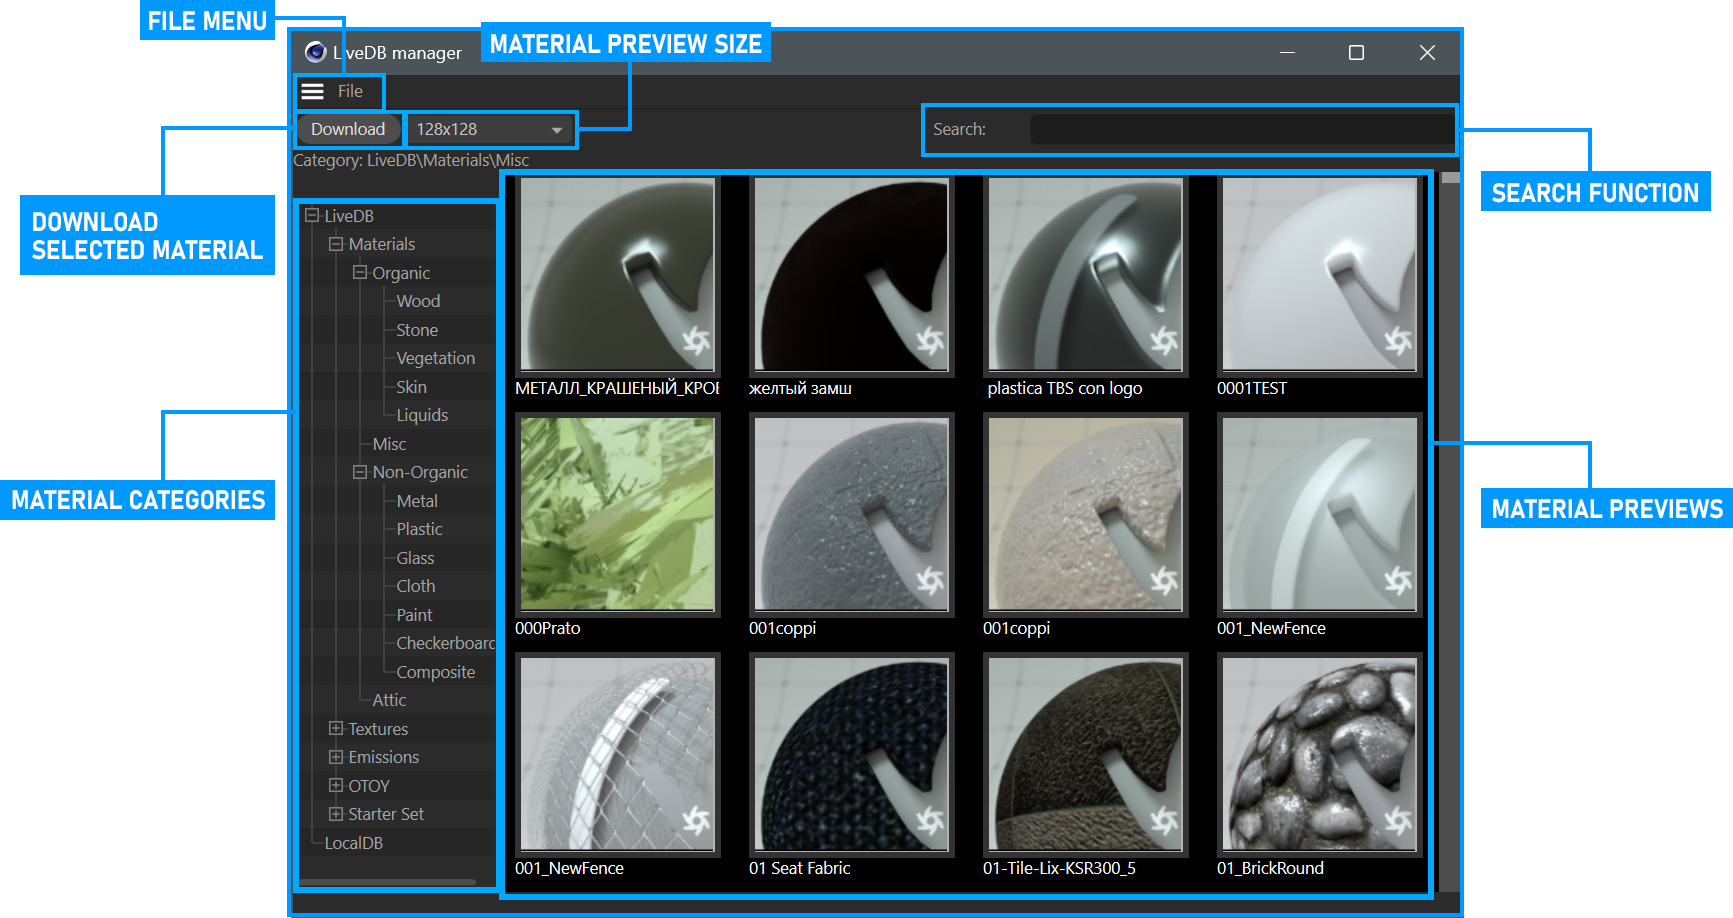Screen dimensions: 1733x918
Task: Select the plastica TBS con logo thumbnail
Action: [1085, 274]
